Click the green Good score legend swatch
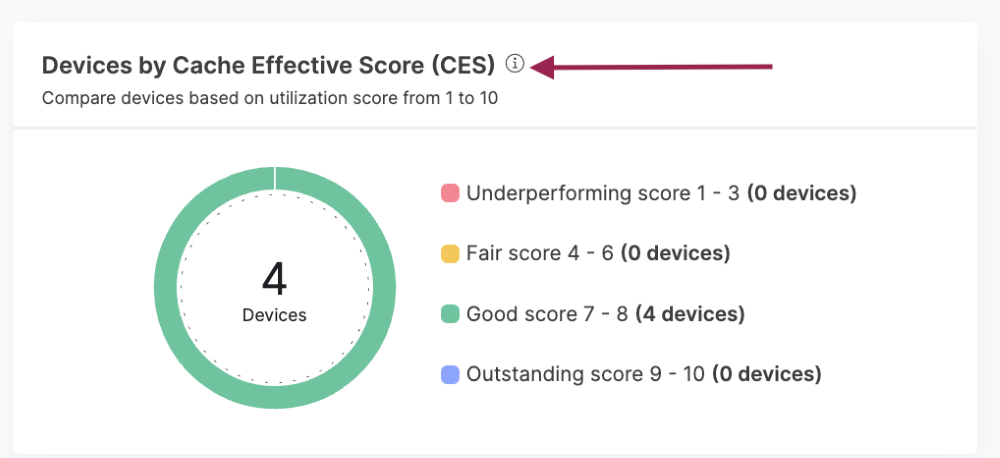 coord(450,315)
